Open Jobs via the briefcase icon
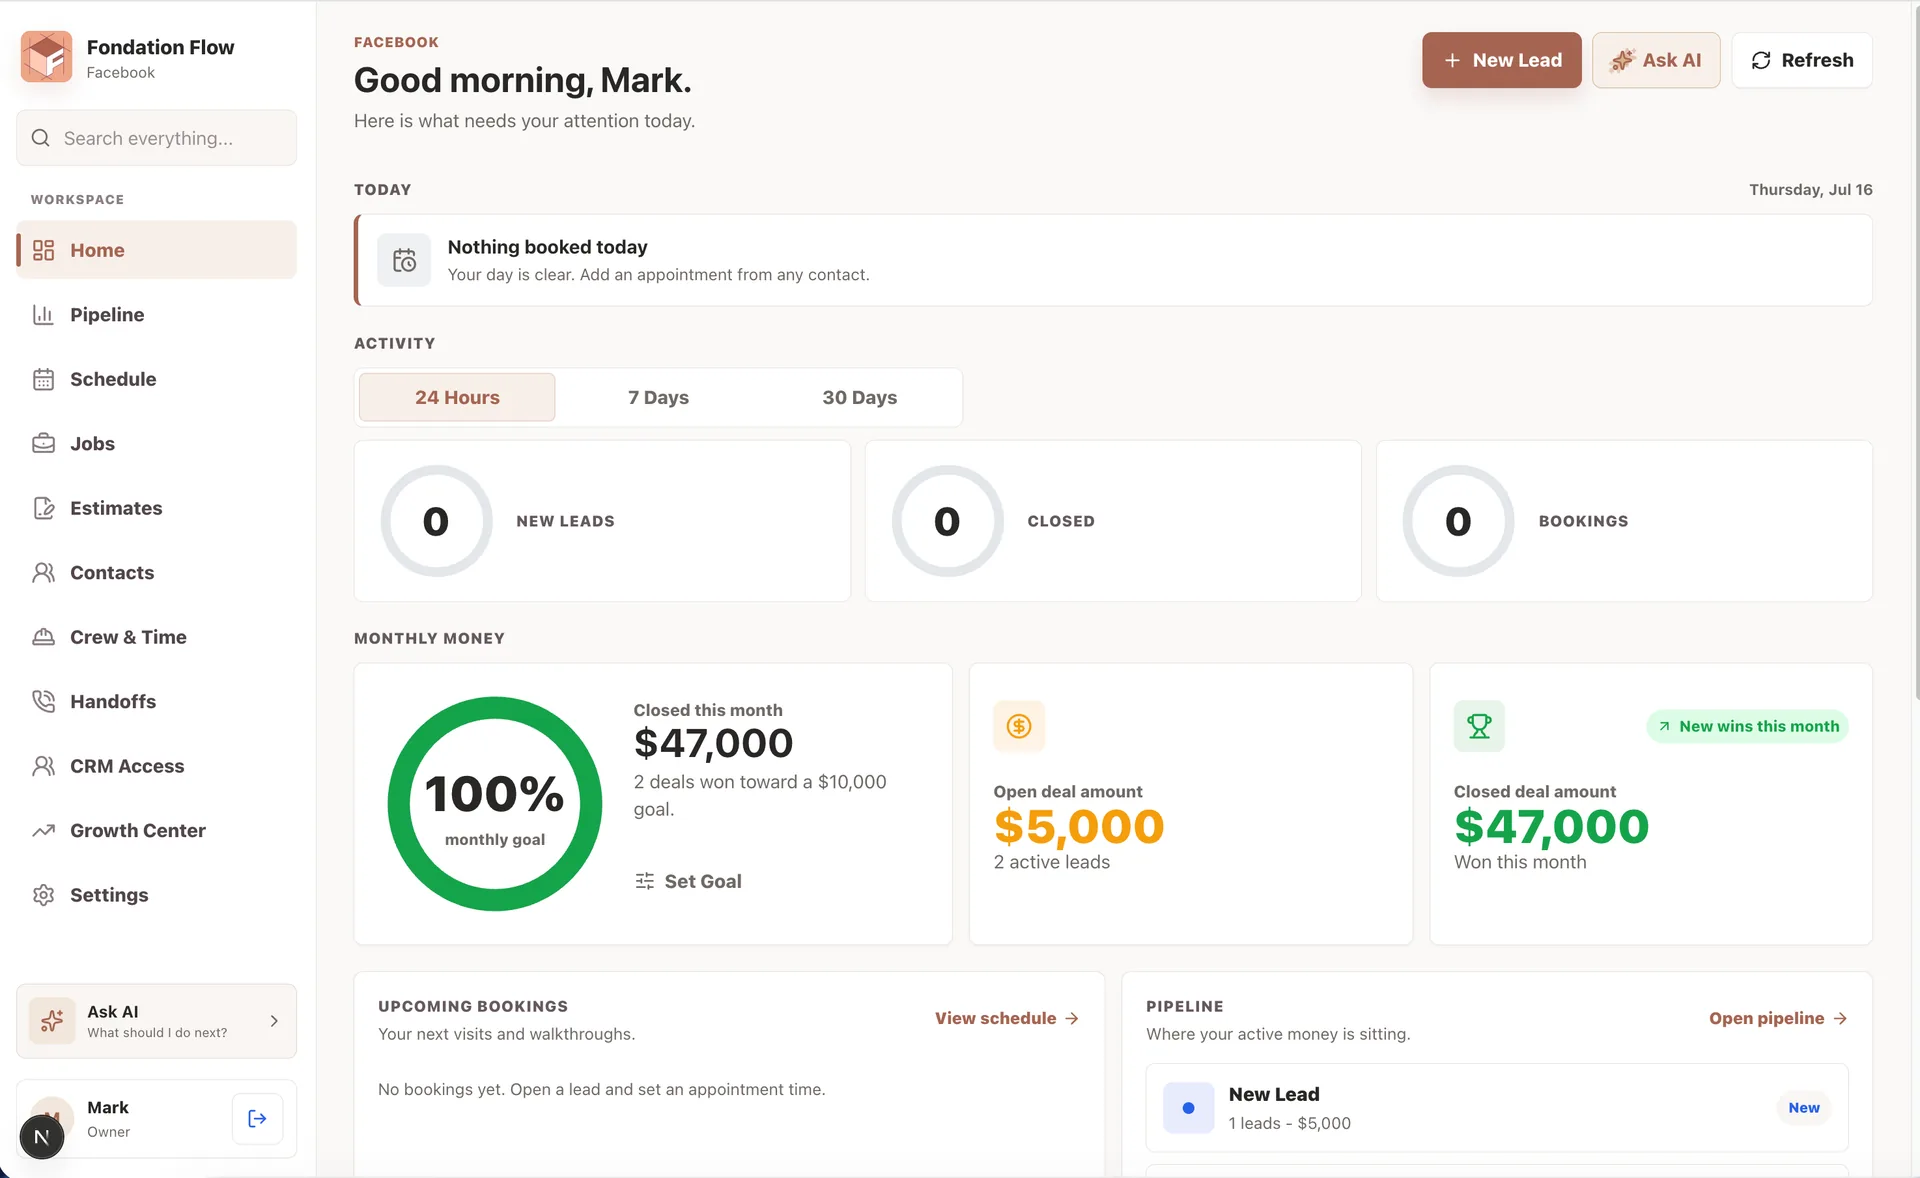 click(x=43, y=443)
